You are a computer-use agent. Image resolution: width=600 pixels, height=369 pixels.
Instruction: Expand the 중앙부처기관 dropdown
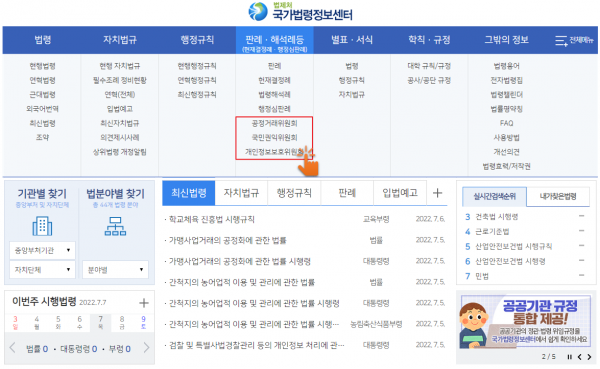(x=42, y=250)
